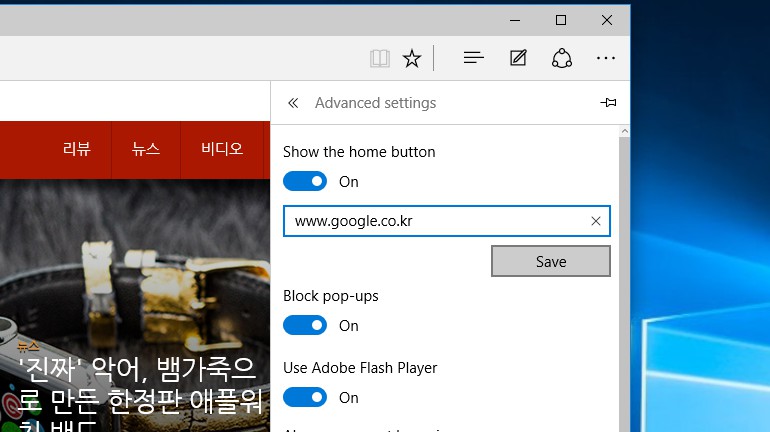Clear the home page URL field
The width and height of the screenshot is (770, 432).
[596, 221]
